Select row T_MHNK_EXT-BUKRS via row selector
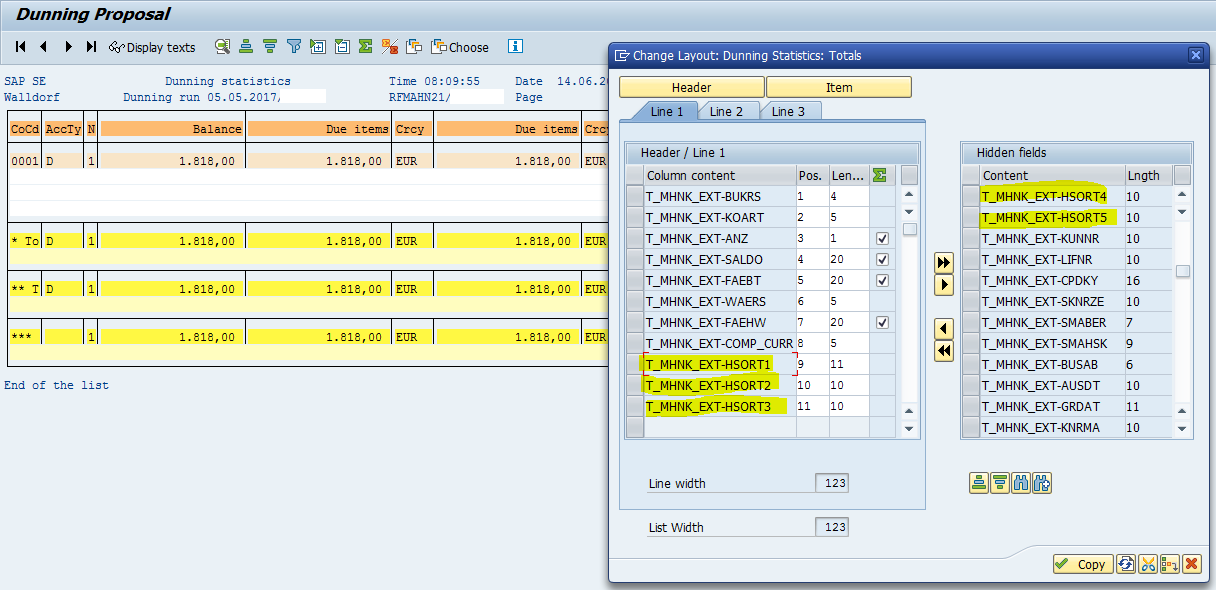This screenshot has width=1216, height=590. click(634, 197)
